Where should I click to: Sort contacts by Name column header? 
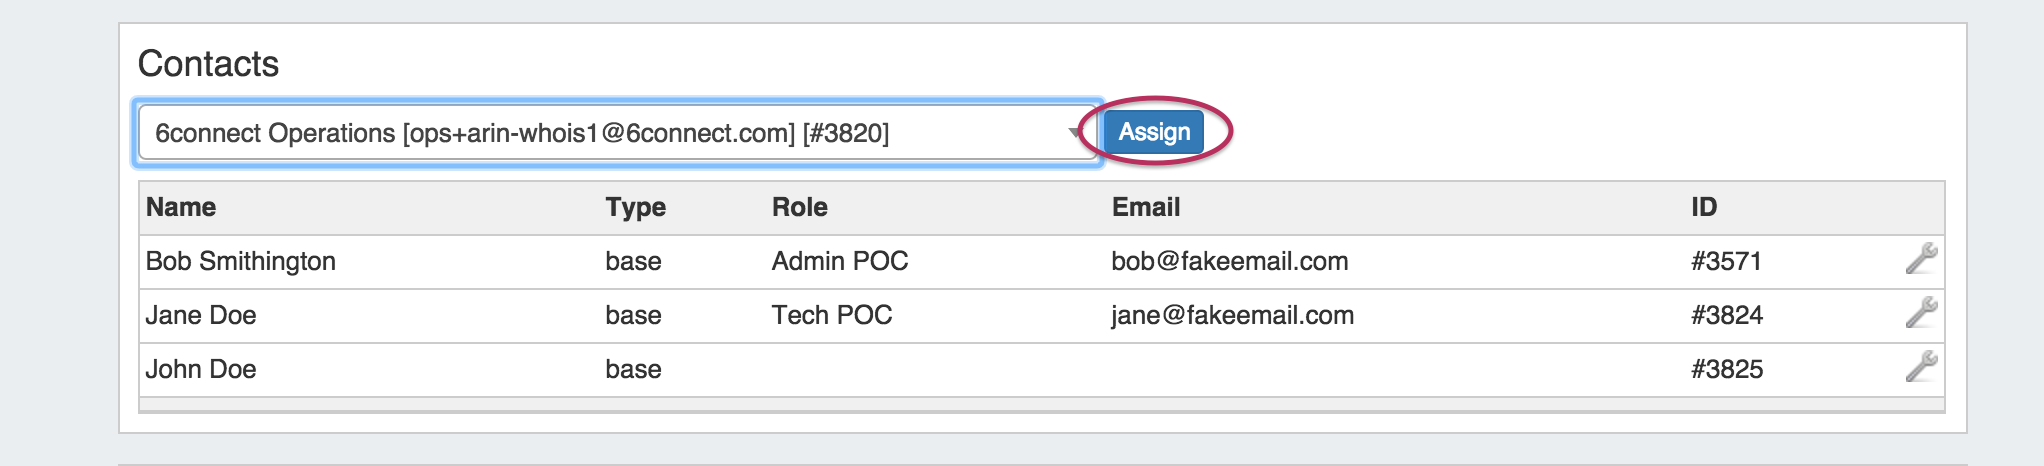pos(181,207)
